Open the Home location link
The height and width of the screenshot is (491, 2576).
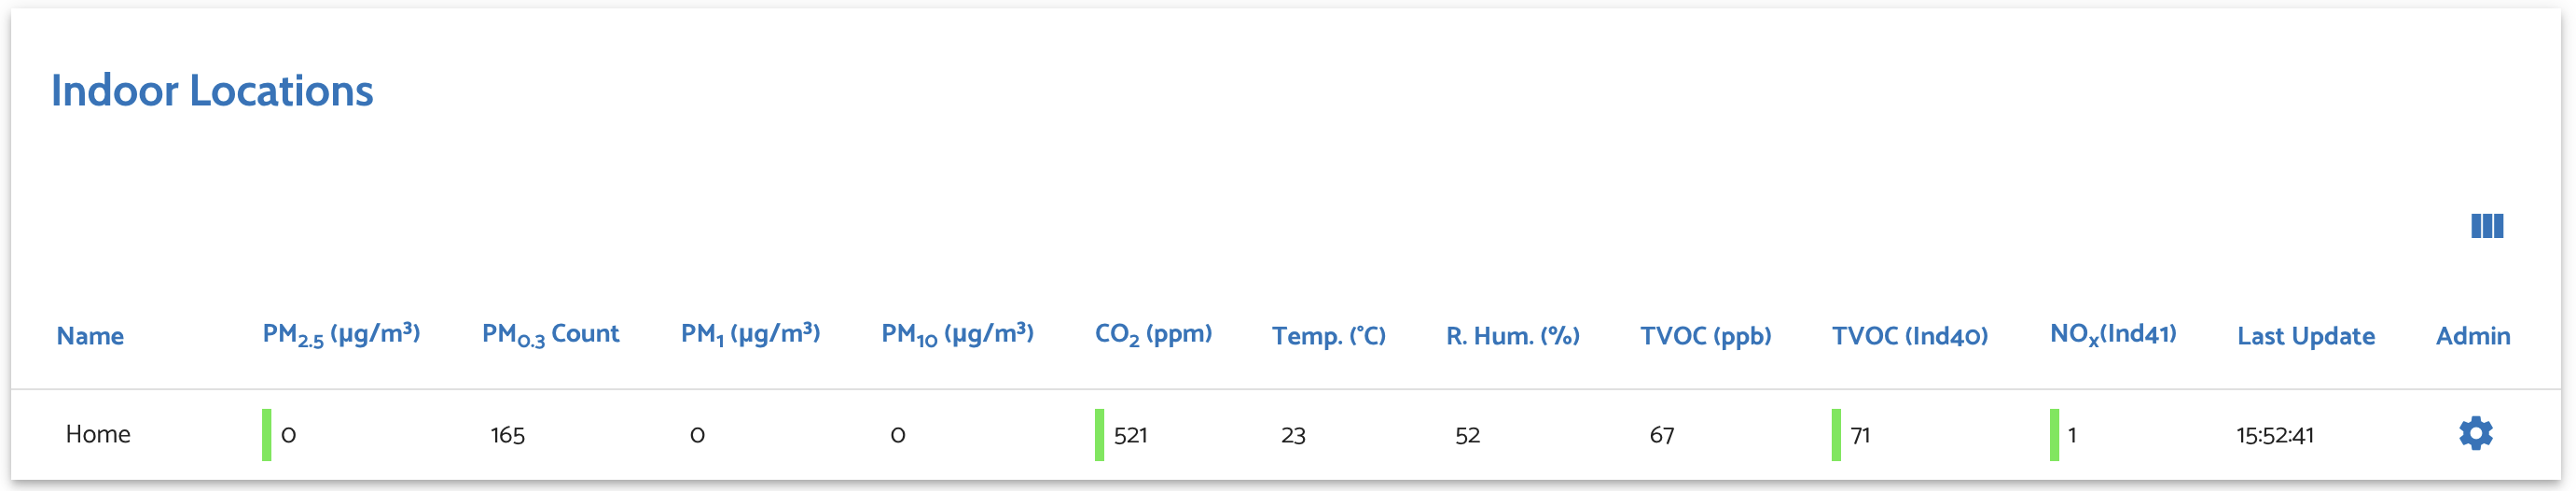click(98, 434)
